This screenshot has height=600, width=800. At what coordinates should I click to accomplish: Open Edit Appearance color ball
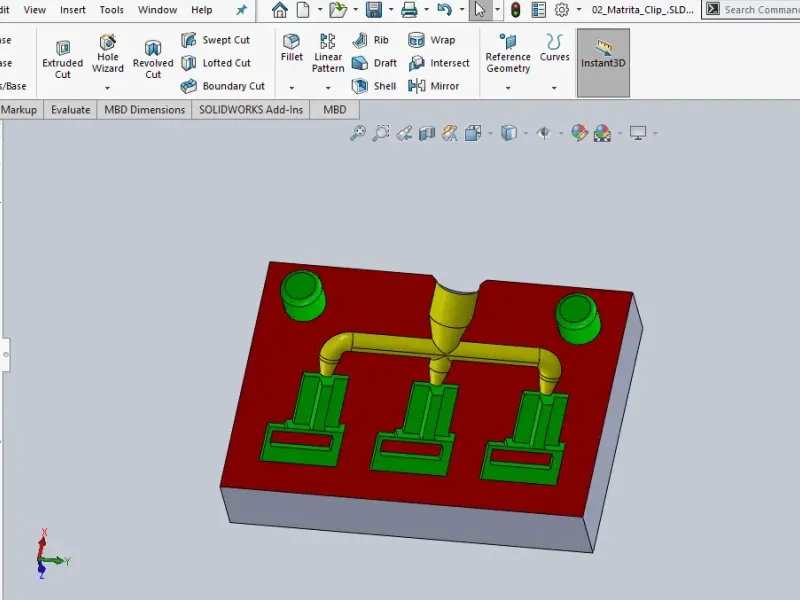[x=579, y=133]
